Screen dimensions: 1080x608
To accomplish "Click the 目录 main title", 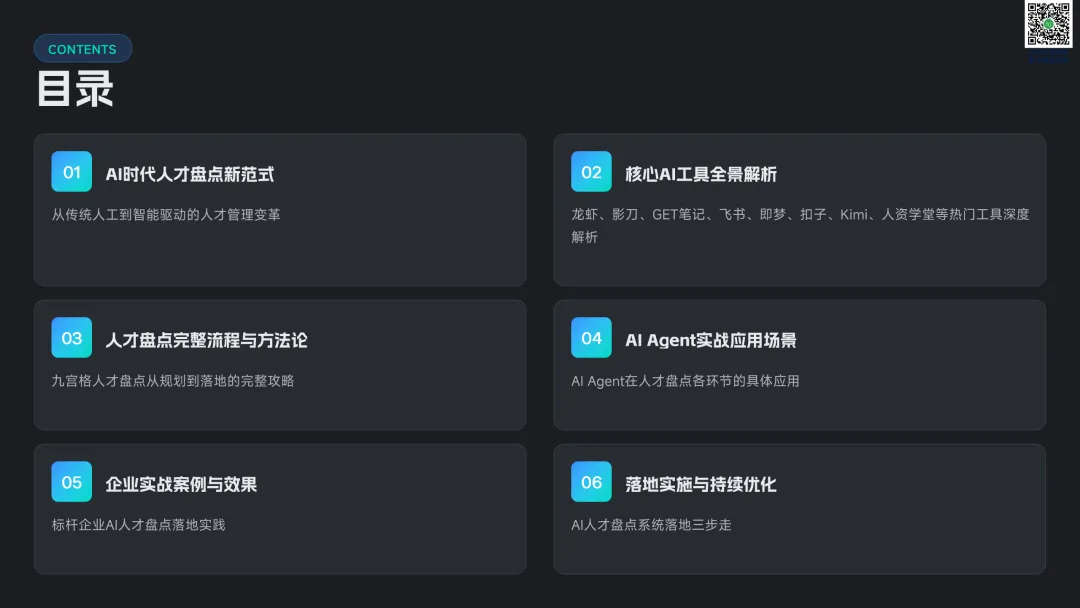I will pyautogui.click(x=75, y=89).
